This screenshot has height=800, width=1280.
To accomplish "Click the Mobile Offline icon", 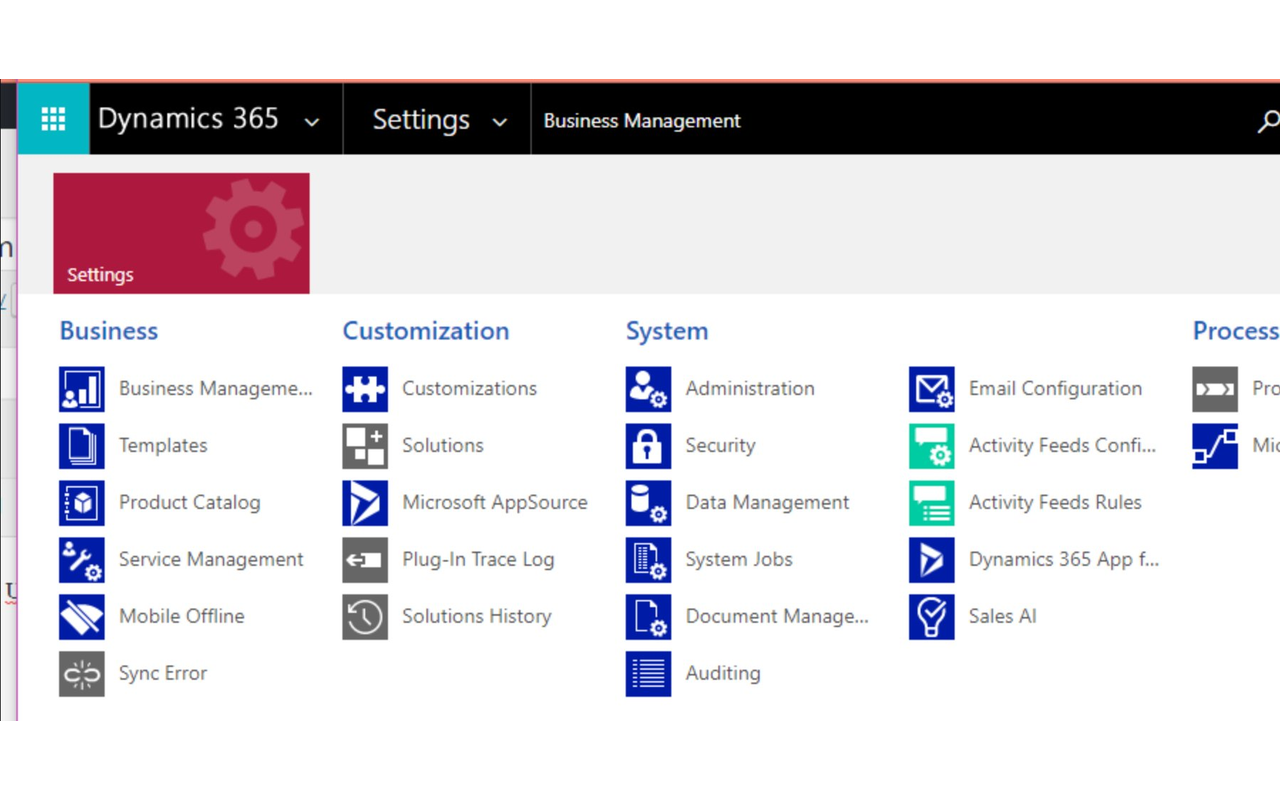I will point(81,617).
